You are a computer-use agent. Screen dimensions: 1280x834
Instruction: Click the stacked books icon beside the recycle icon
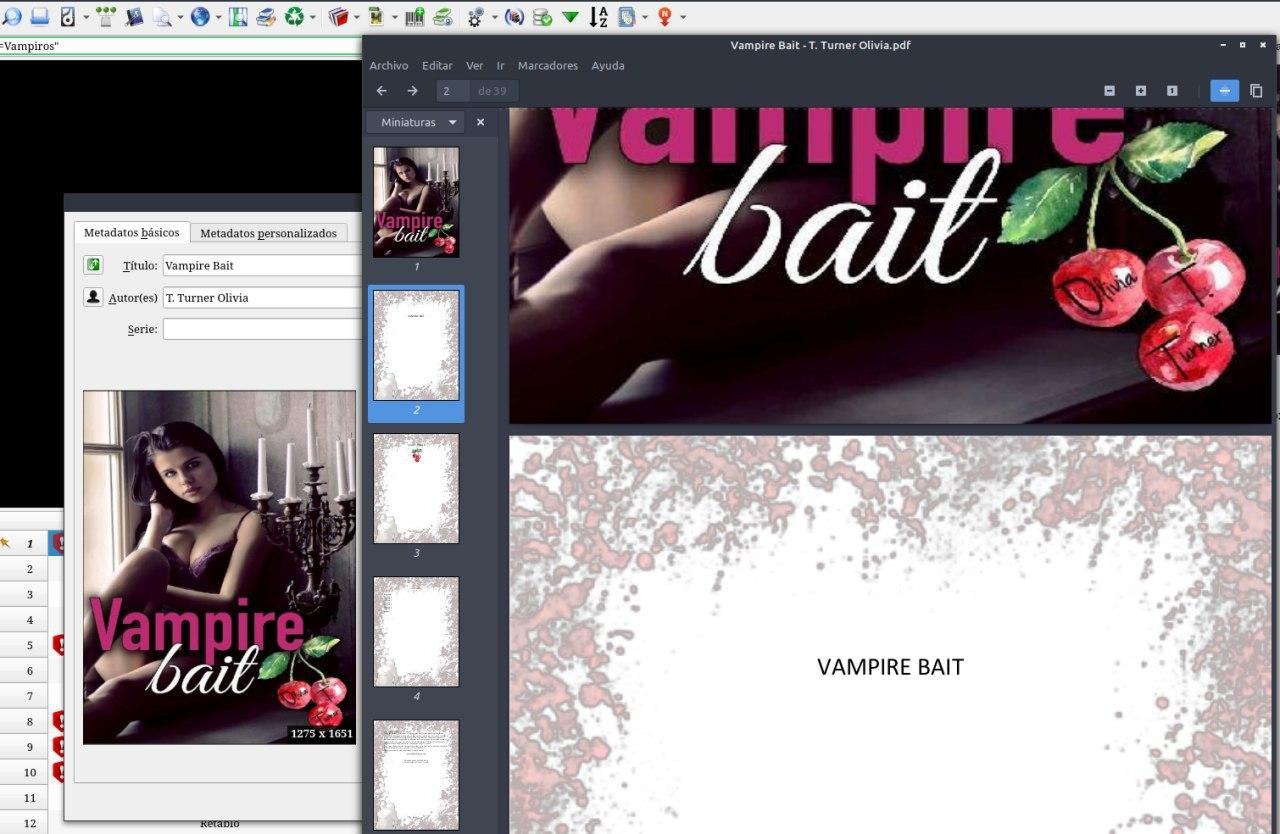pyautogui.click(x=266, y=16)
